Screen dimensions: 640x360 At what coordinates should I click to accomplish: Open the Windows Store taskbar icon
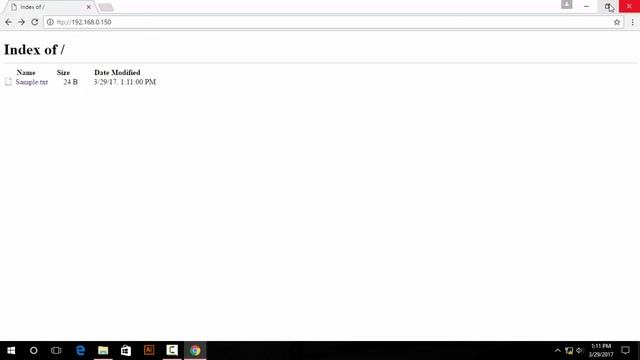pyautogui.click(x=126, y=351)
